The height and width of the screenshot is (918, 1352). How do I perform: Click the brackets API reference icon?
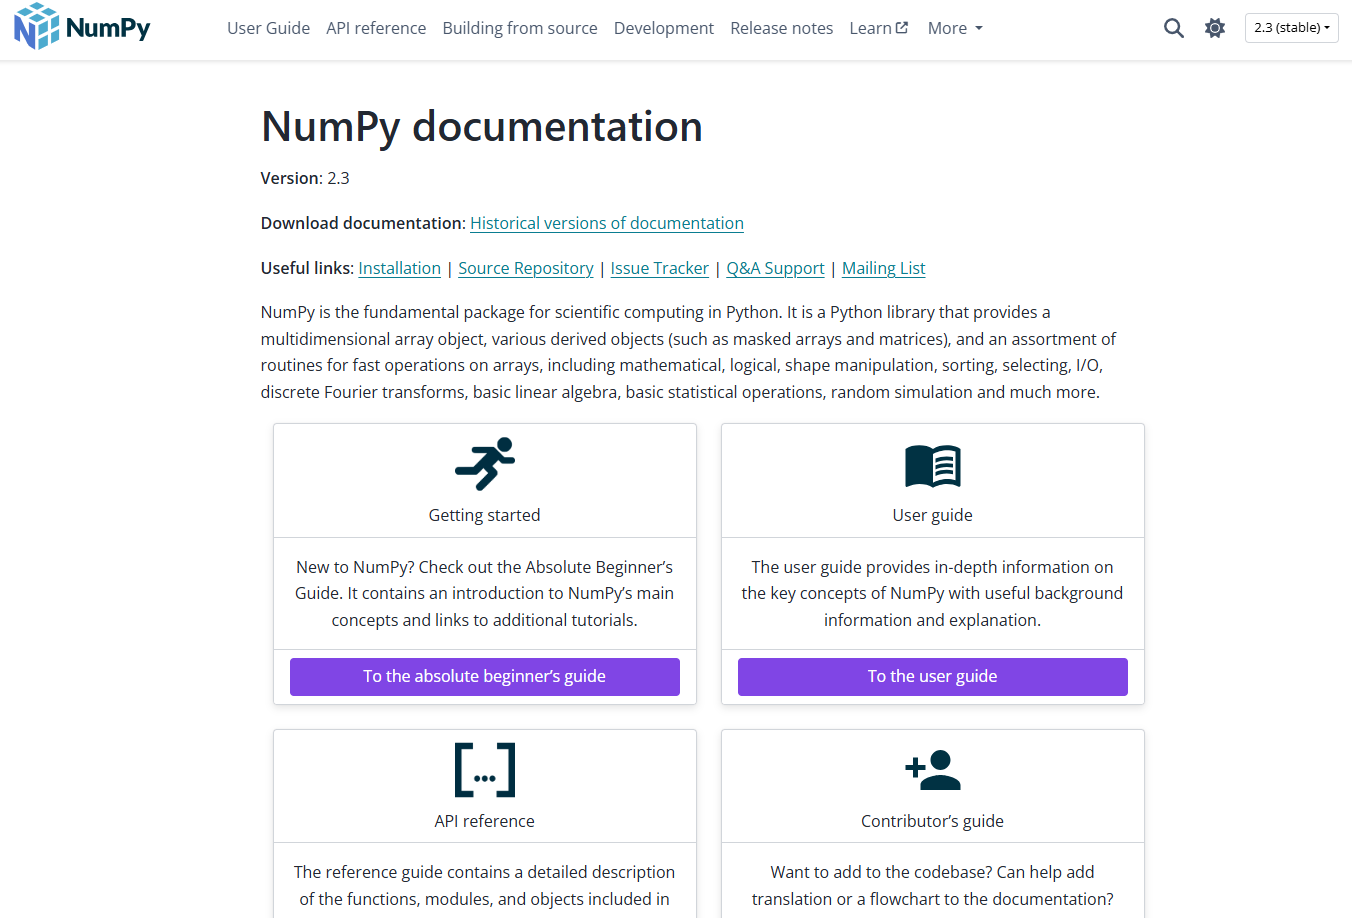[x=485, y=770]
